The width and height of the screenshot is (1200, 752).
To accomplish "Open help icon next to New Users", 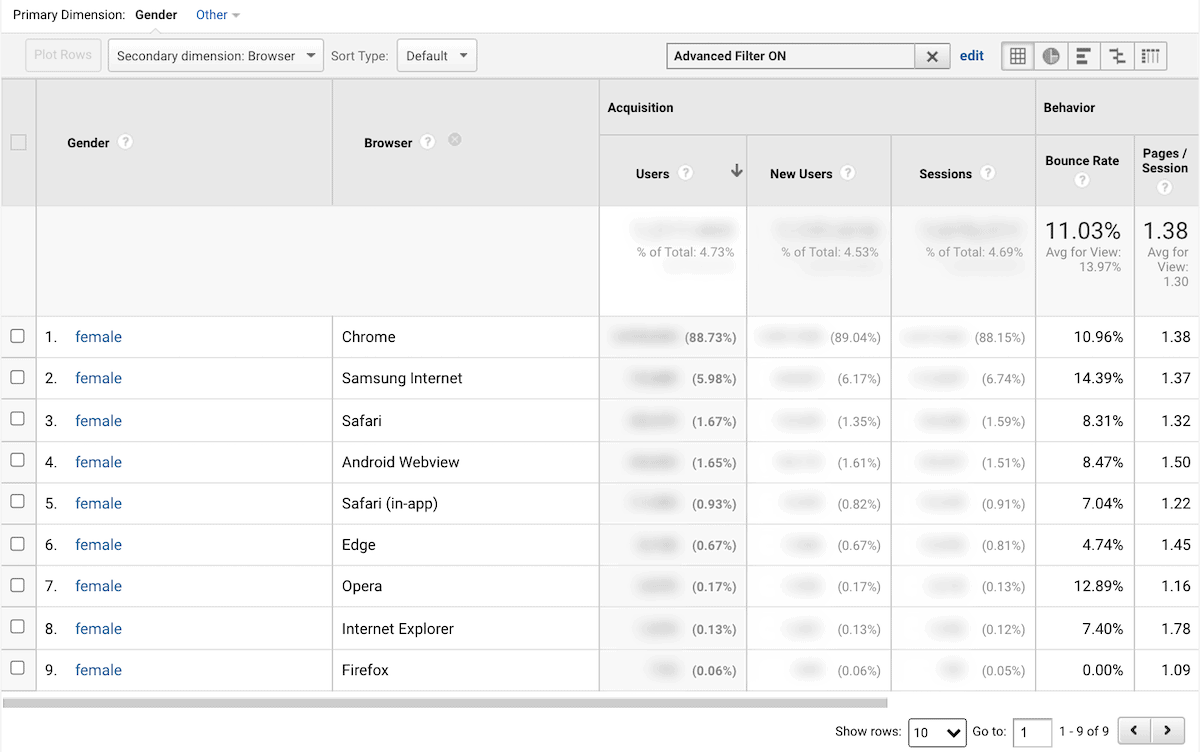I will tap(848, 173).
